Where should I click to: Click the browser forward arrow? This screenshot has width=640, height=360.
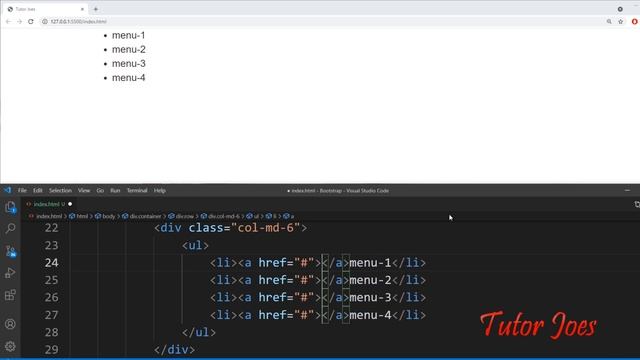click(x=19, y=21)
